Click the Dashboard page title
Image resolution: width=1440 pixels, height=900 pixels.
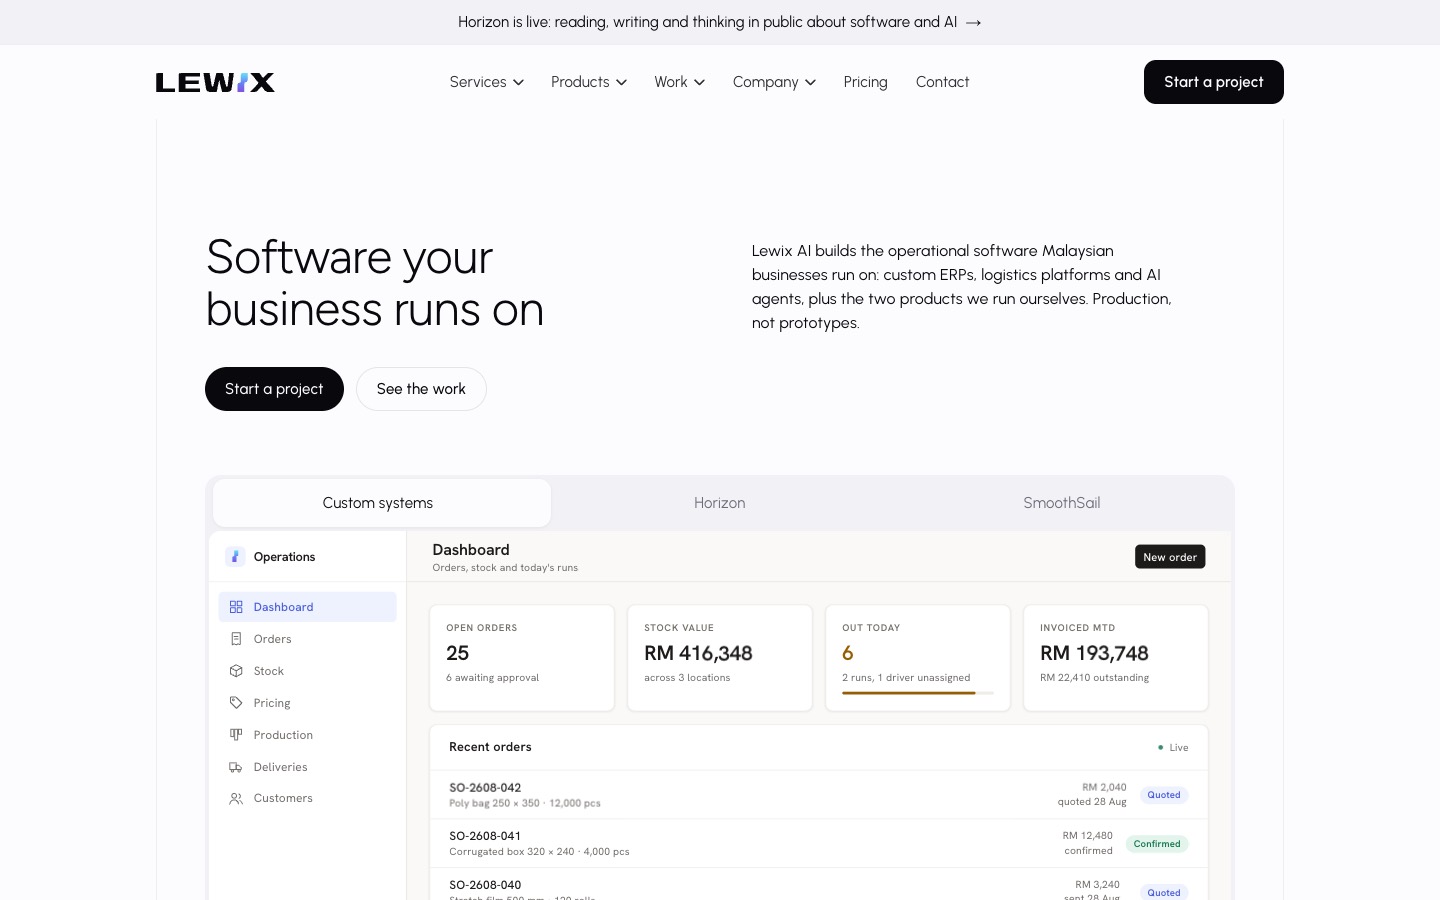pyautogui.click(x=471, y=550)
